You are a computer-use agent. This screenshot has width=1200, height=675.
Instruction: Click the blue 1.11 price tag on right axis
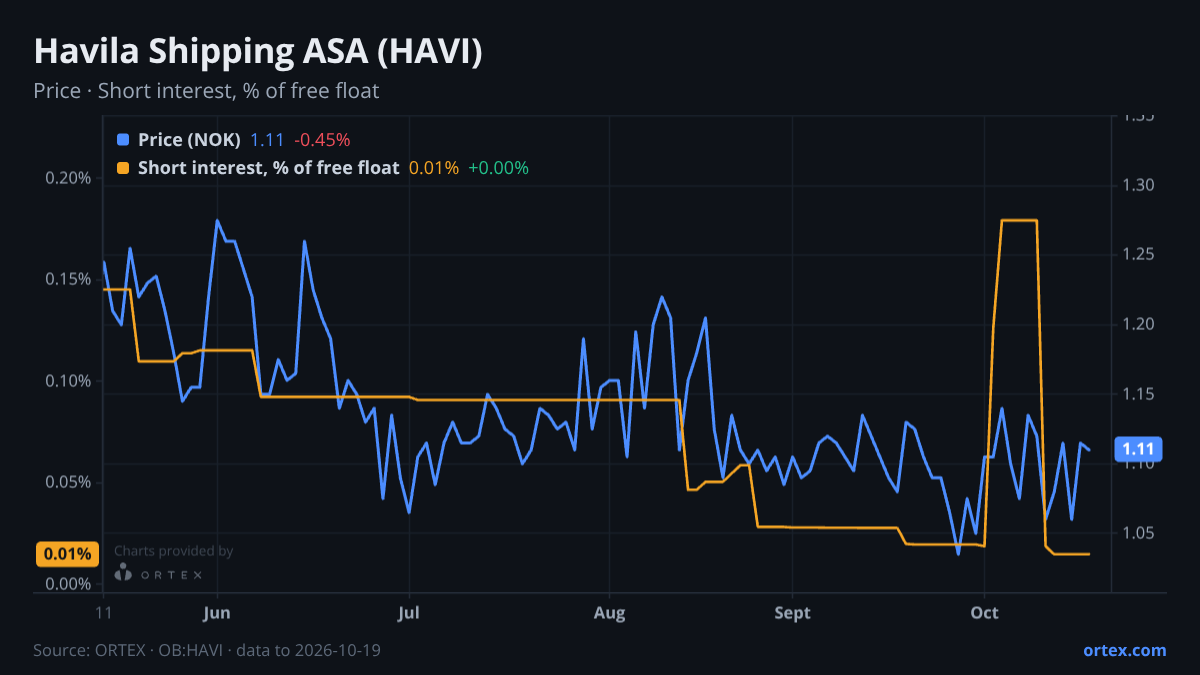coord(1137,450)
